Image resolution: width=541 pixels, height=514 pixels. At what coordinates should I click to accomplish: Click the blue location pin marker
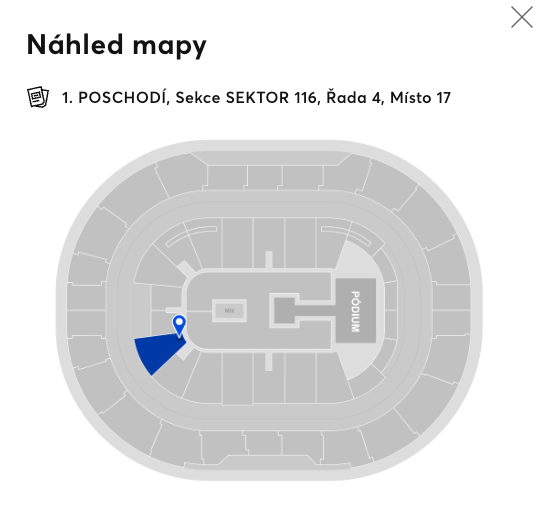tap(179, 326)
